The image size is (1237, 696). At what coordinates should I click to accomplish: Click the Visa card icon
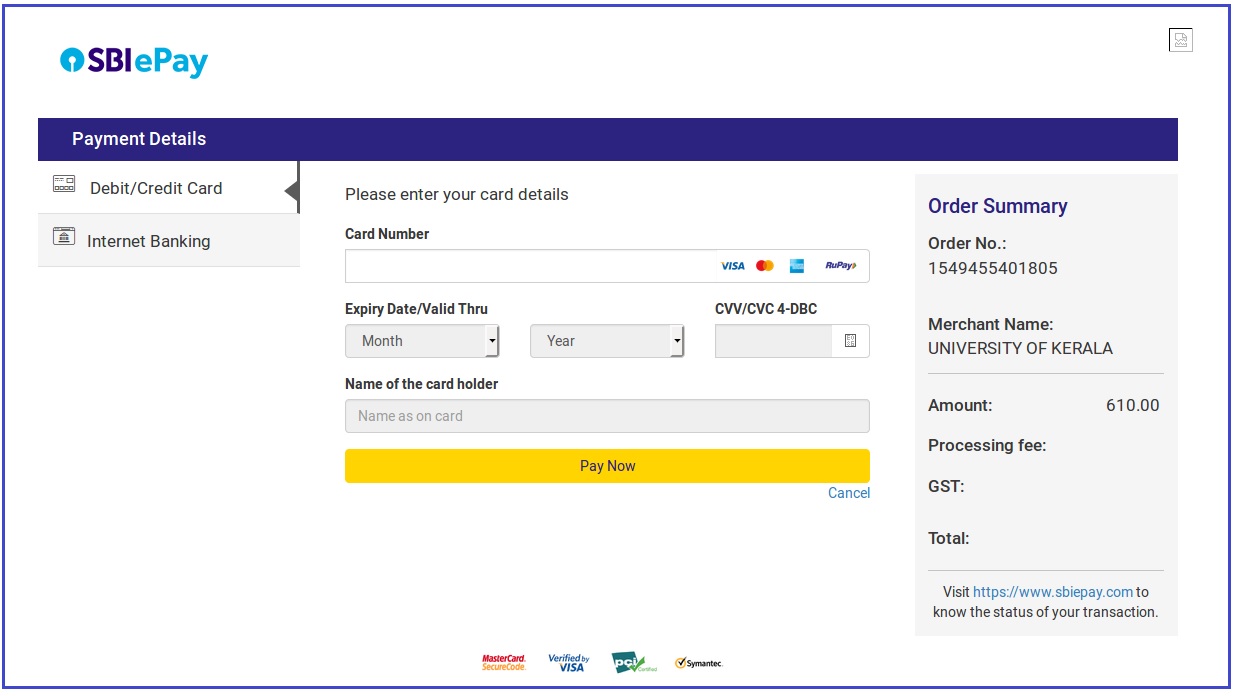pyautogui.click(x=732, y=266)
